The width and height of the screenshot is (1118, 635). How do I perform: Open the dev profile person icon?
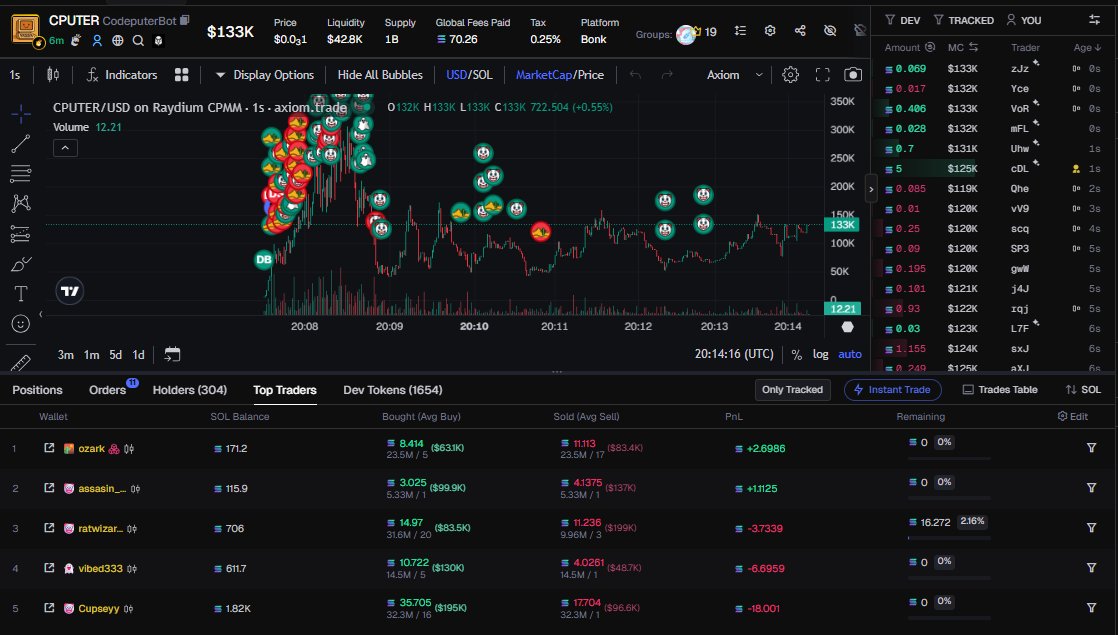pyautogui.click(x=97, y=41)
